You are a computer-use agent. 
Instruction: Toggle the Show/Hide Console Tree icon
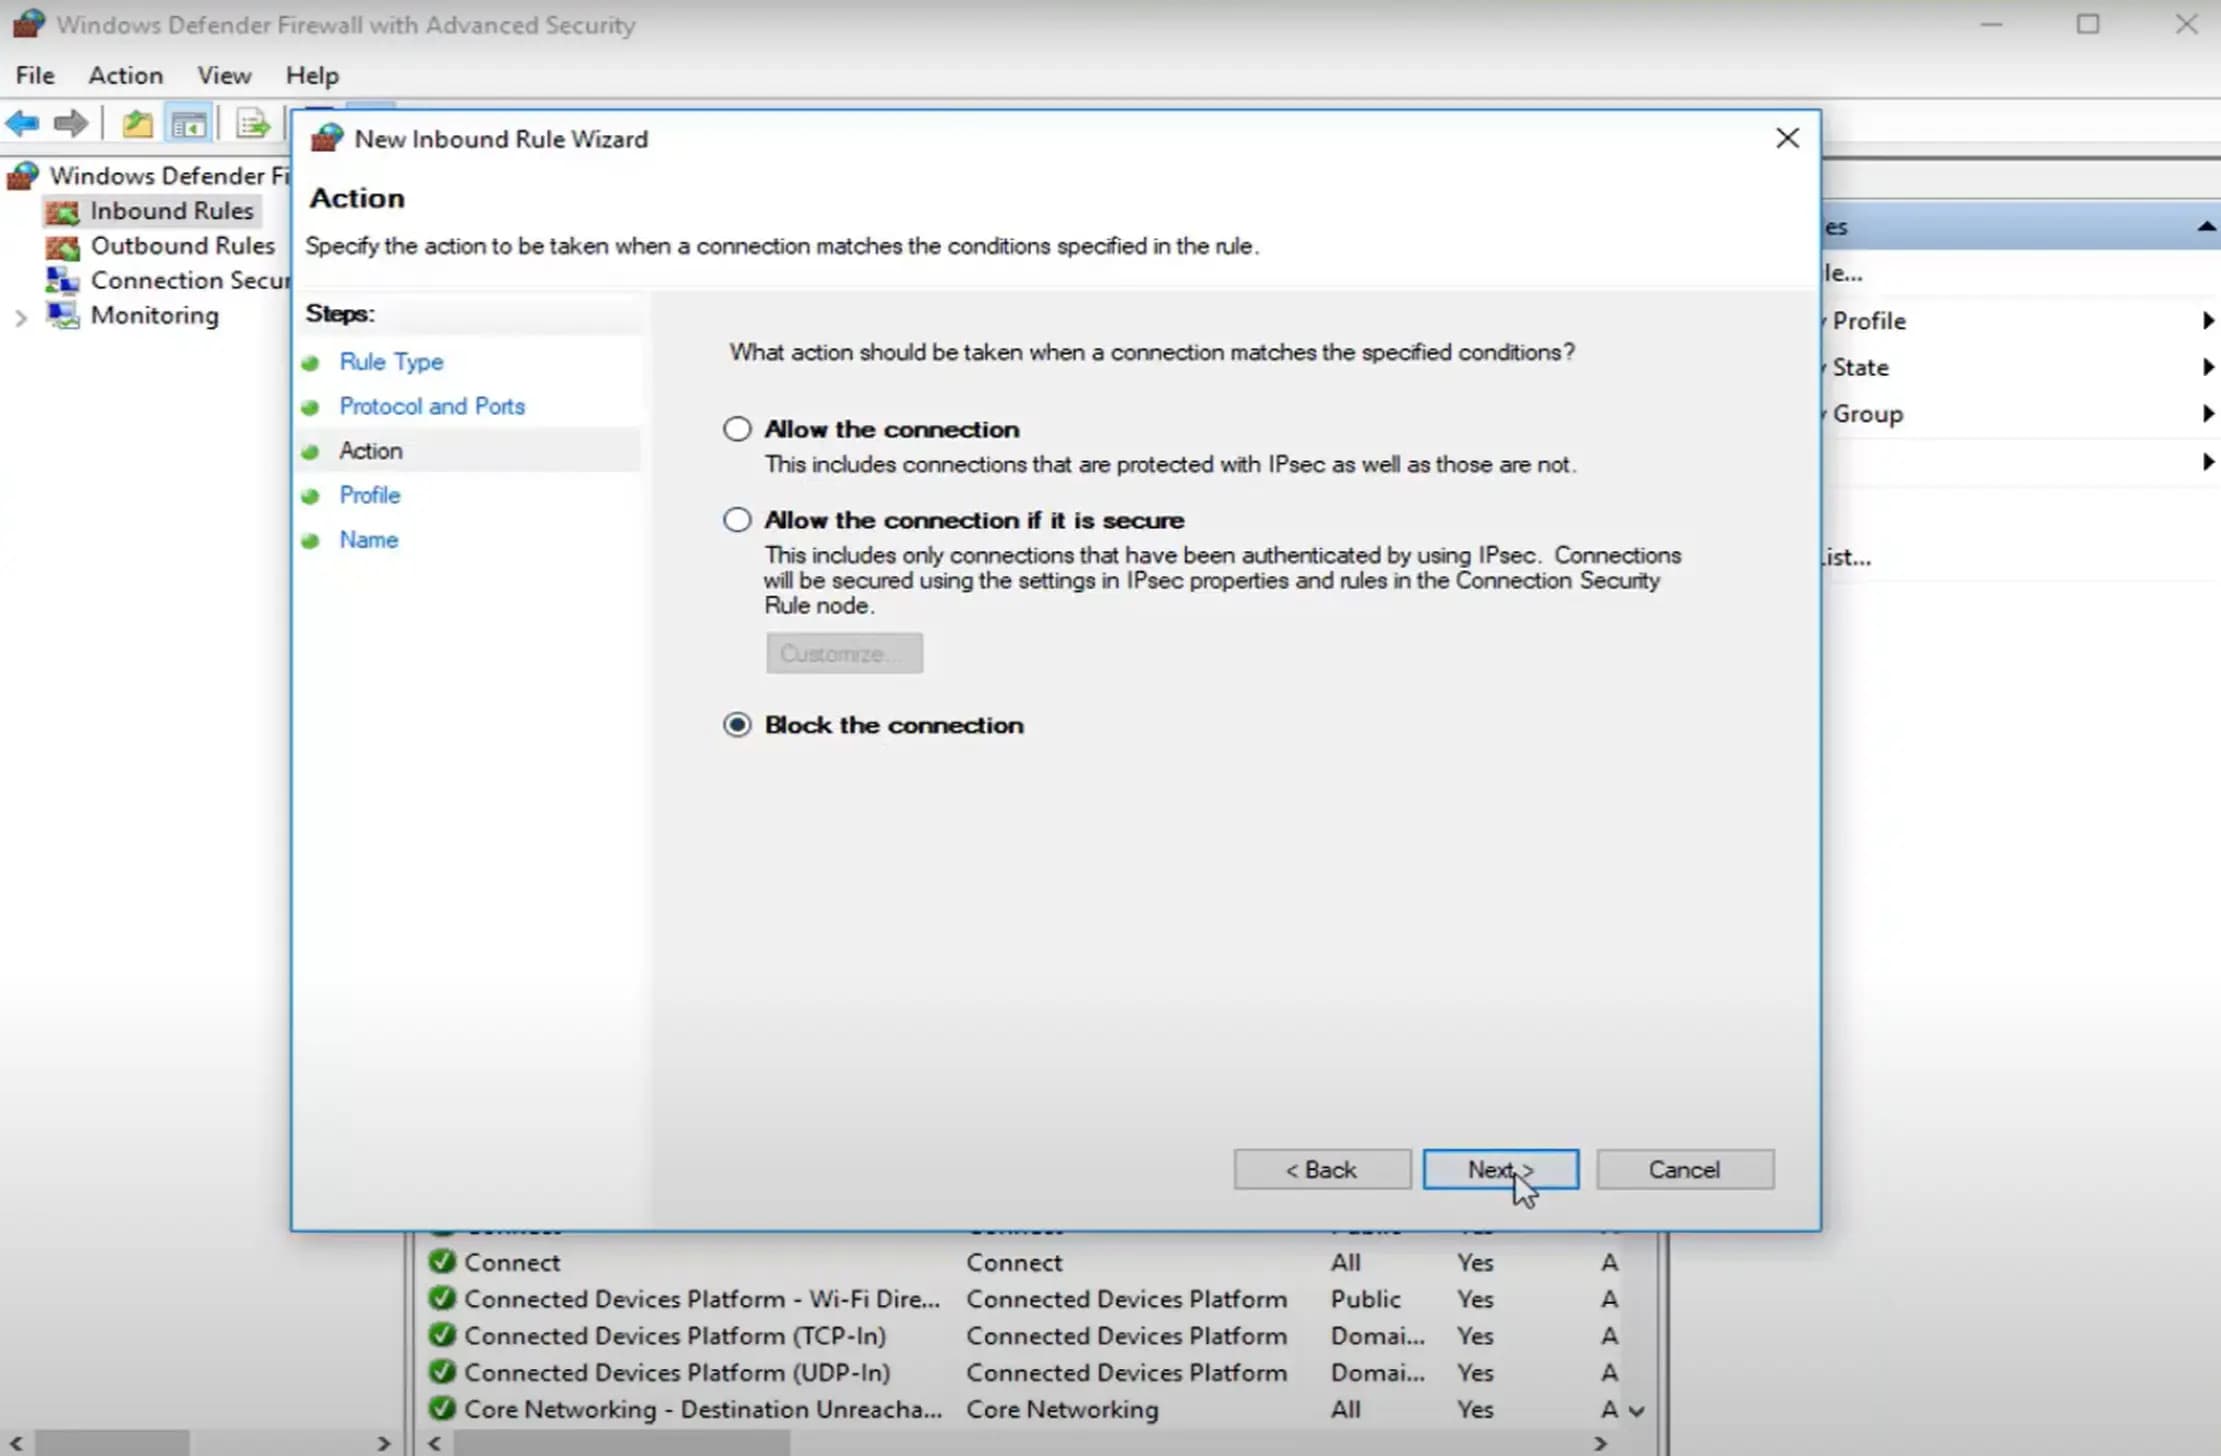point(189,124)
